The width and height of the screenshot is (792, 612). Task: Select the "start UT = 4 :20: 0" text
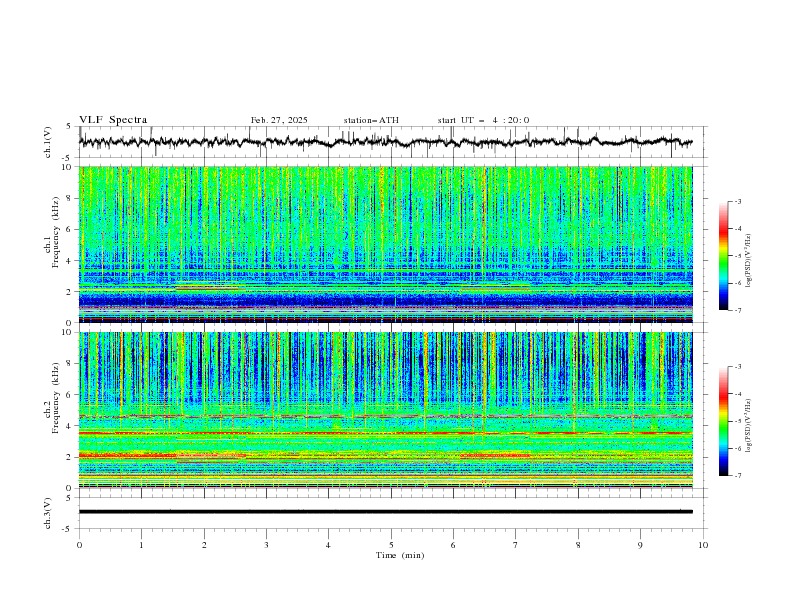click(x=483, y=120)
